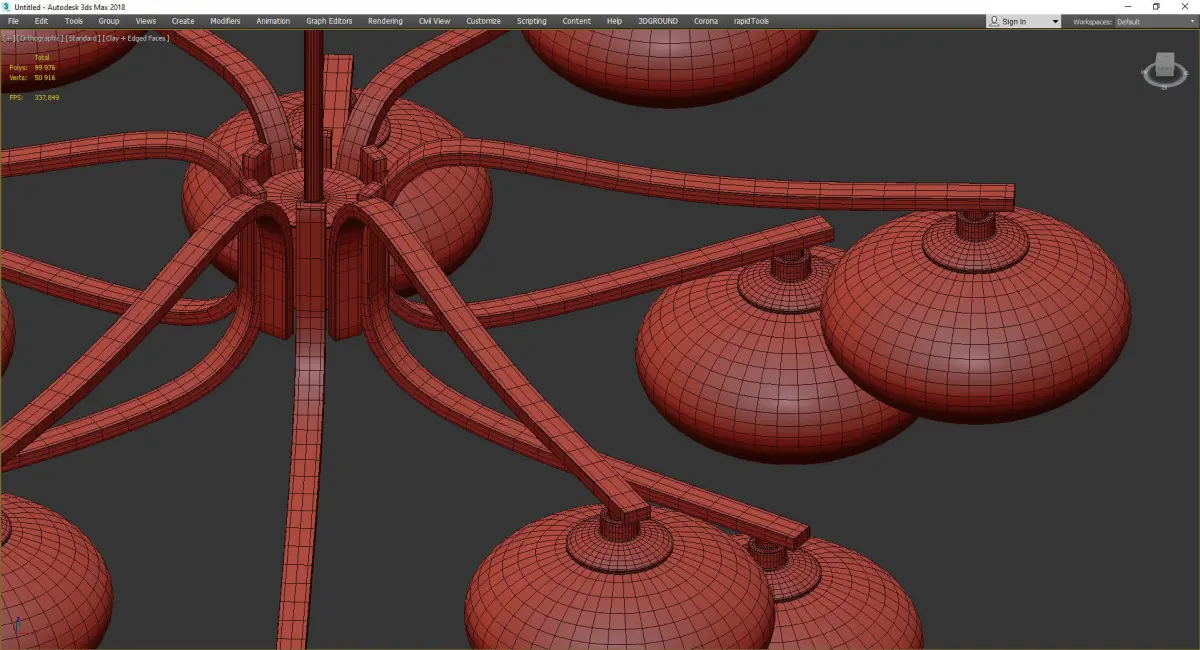
Task: Open the Civil View menu
Action: [434, 21]
